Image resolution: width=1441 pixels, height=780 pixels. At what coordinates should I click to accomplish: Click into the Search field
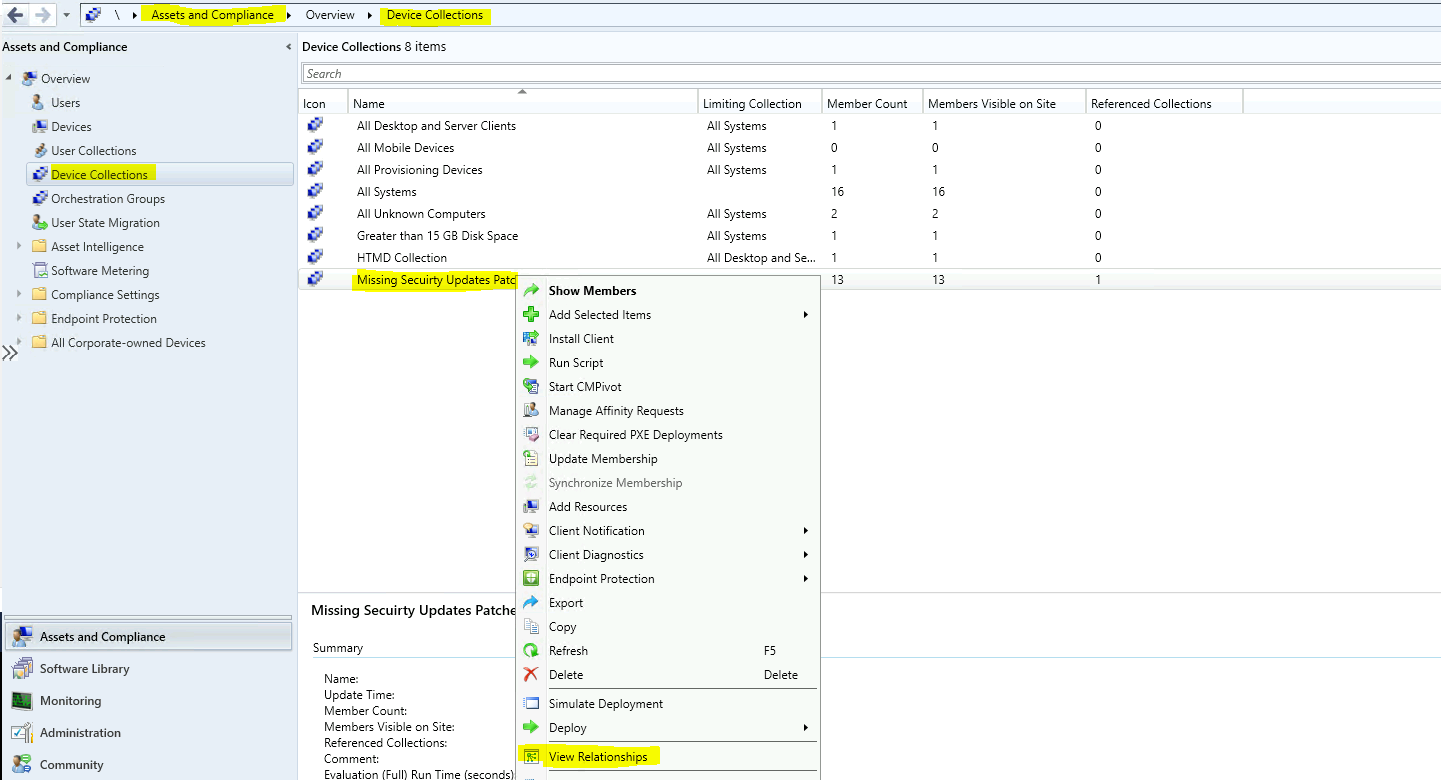[x=870, y=74]
